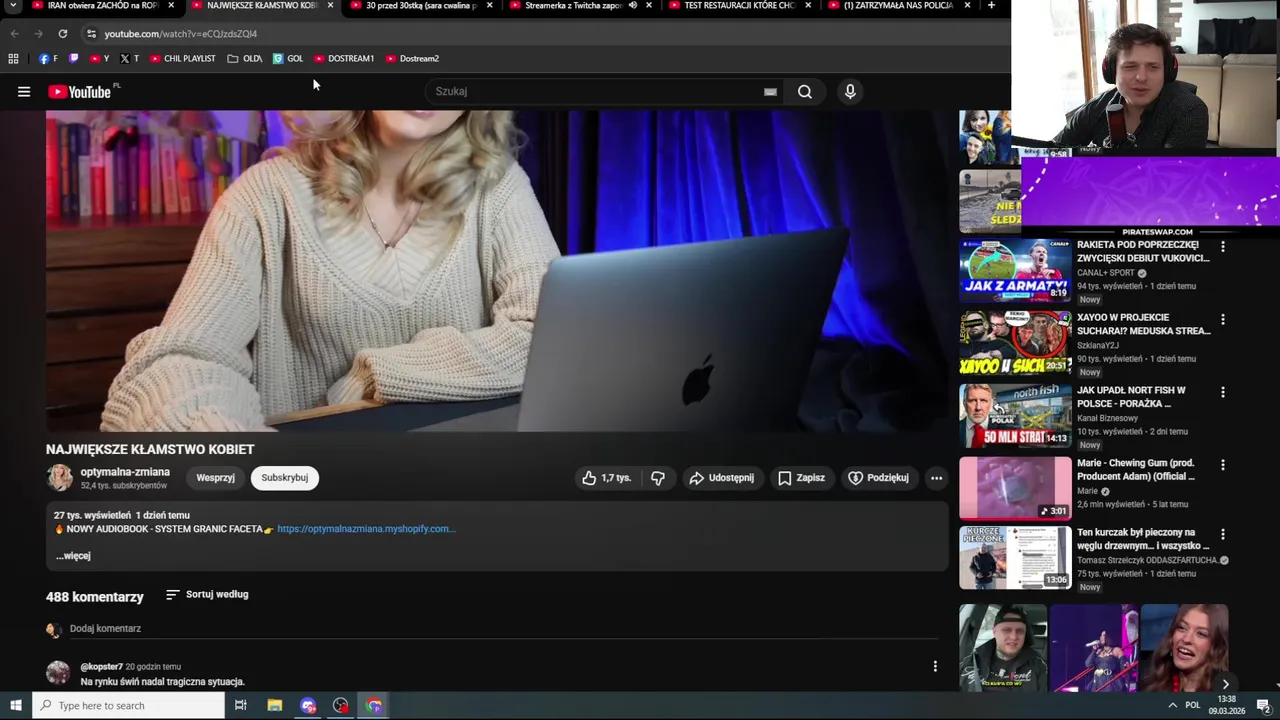Open optymalna-zmiana channel name link
The height and width of the screenshot is (720, 1280).
(x=125, y=472)
